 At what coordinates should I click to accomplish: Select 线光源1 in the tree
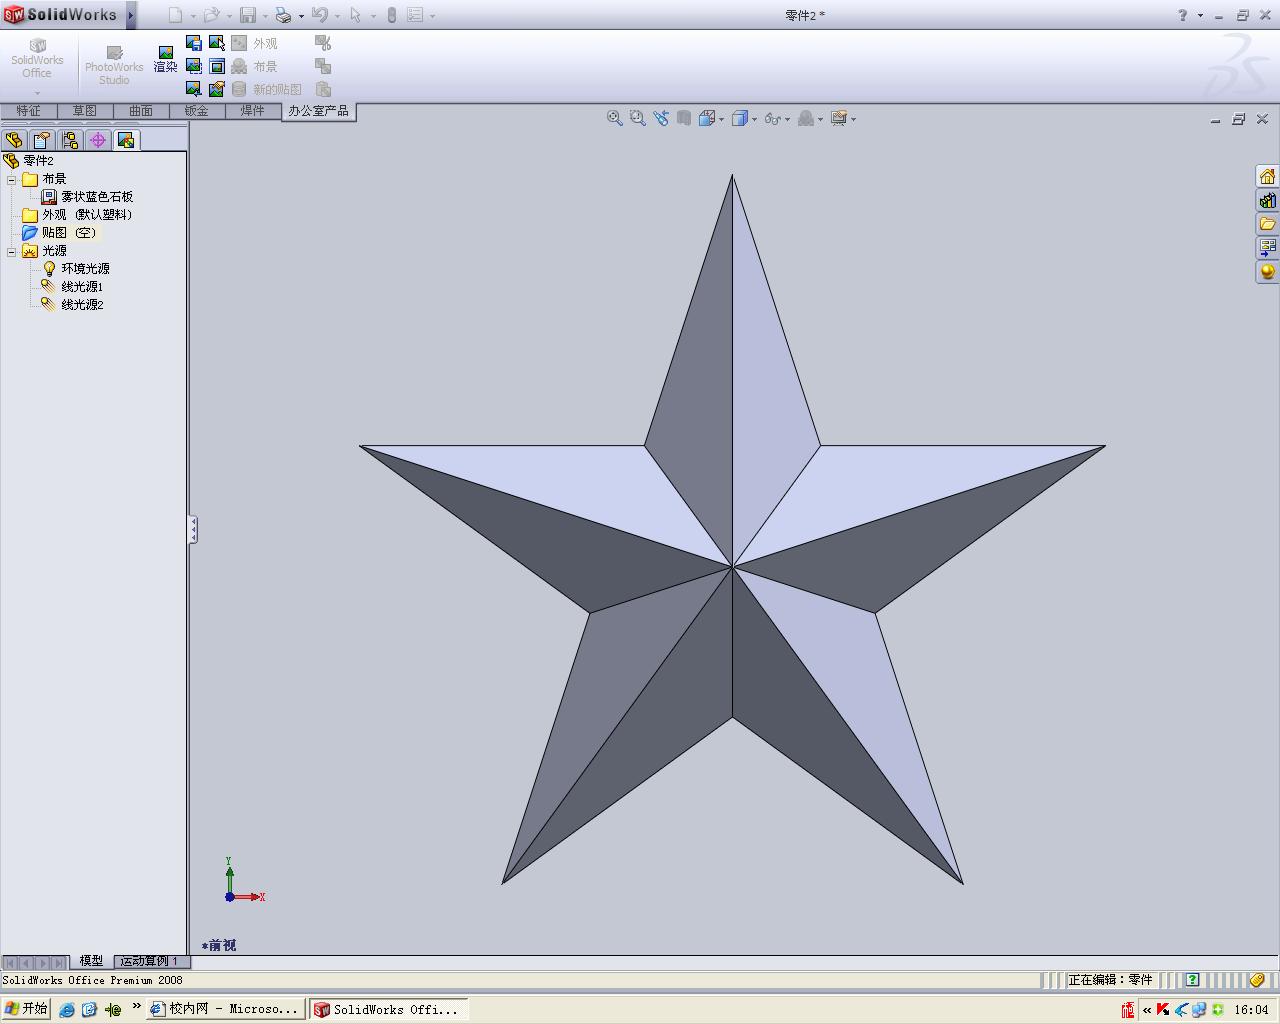[72, 287]
